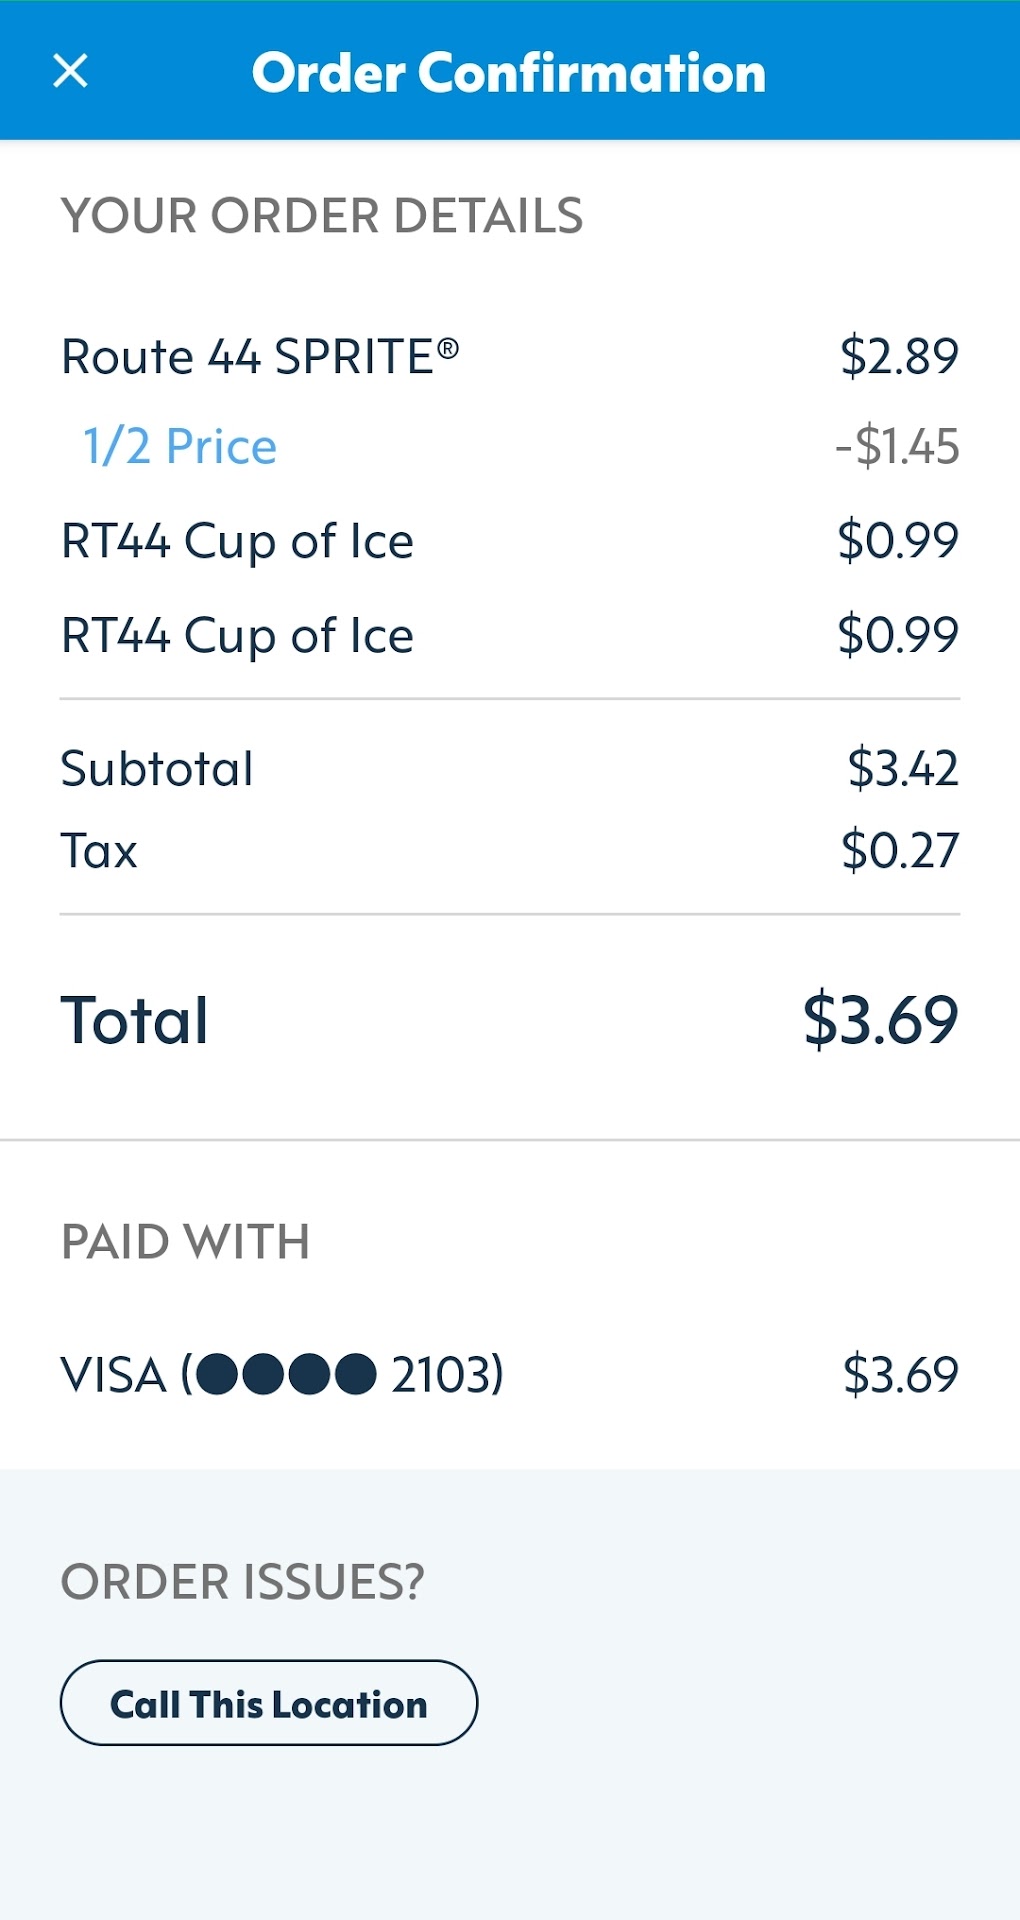Tap the ORDER ISSUES? heading
The height and width of the screenshot is (1920, 1020).
point(243,1582)
